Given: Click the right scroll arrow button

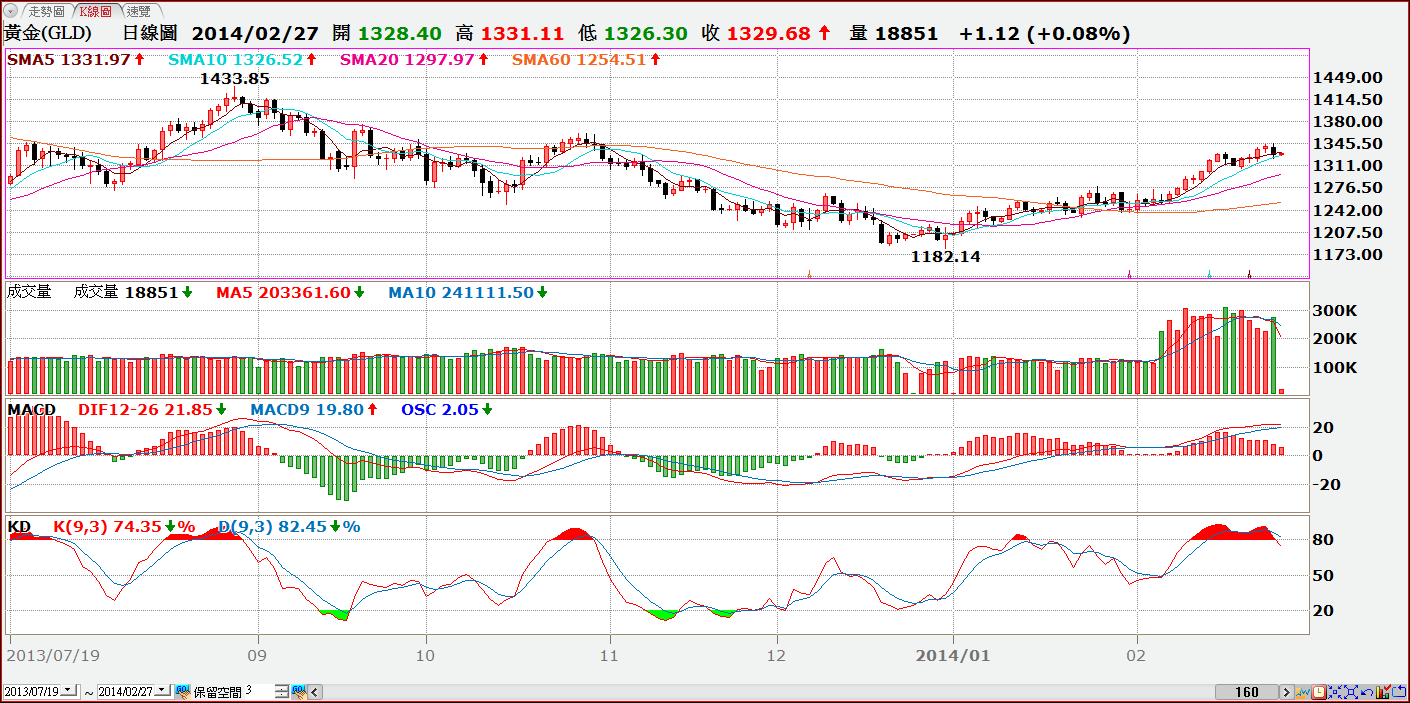Looking at the screenshot, I should click(x=1287, y=691).
